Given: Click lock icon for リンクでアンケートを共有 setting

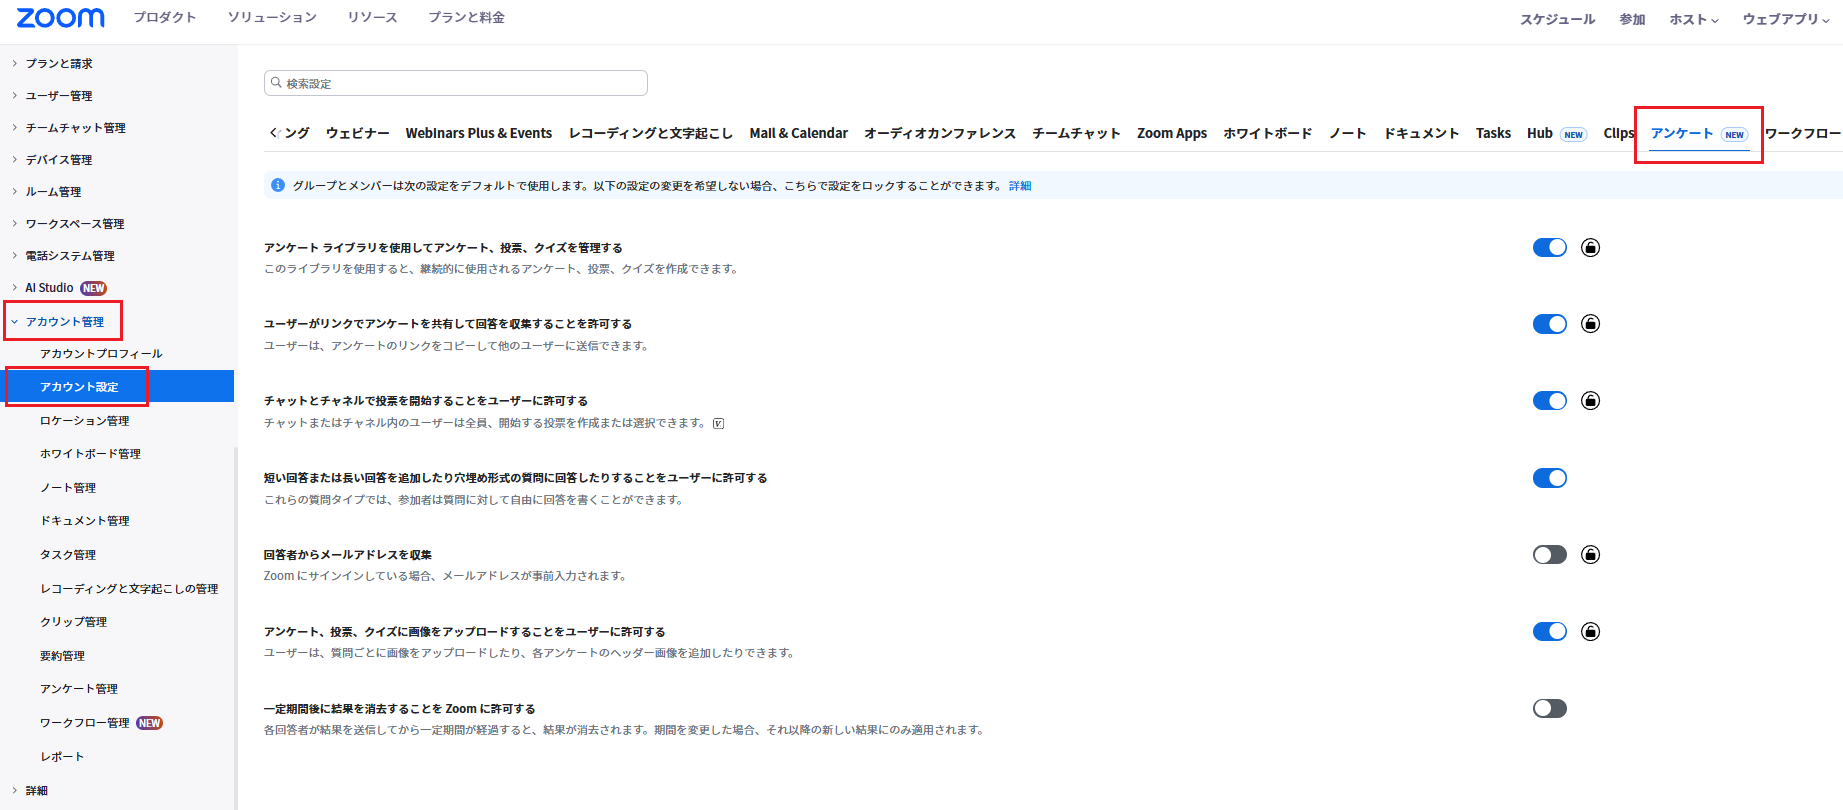Looking at the screenshot, I should tap(1590, 324).
